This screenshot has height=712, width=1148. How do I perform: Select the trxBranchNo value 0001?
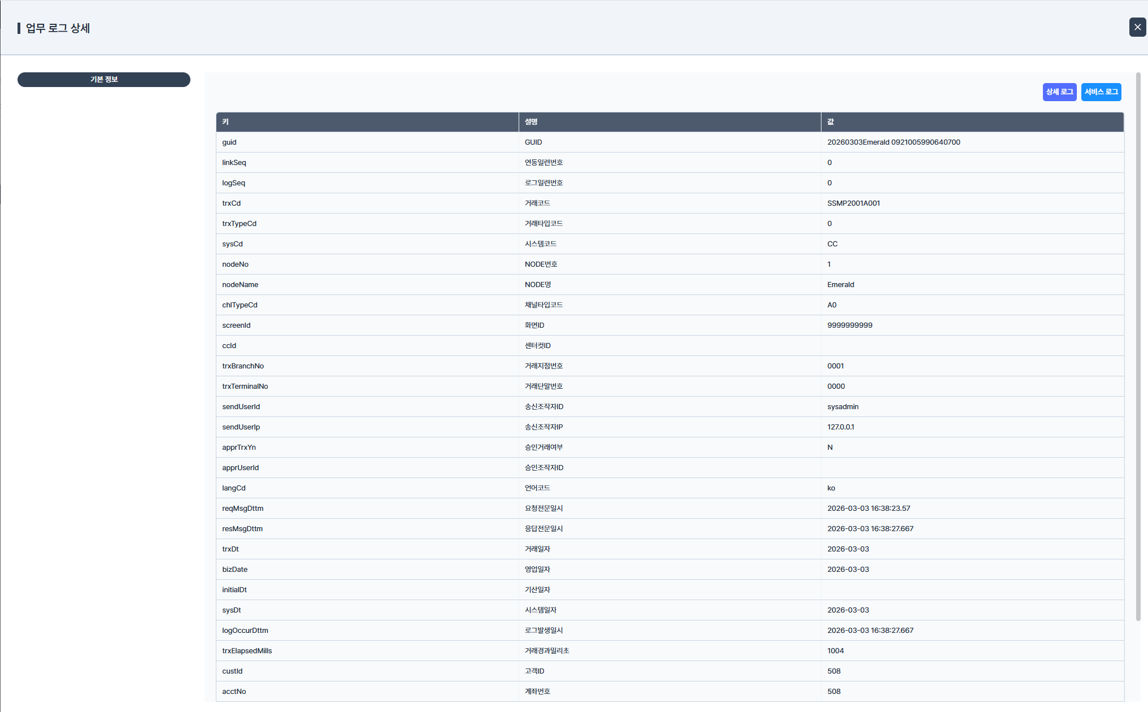pyautogui.click(x=835, y=366)
